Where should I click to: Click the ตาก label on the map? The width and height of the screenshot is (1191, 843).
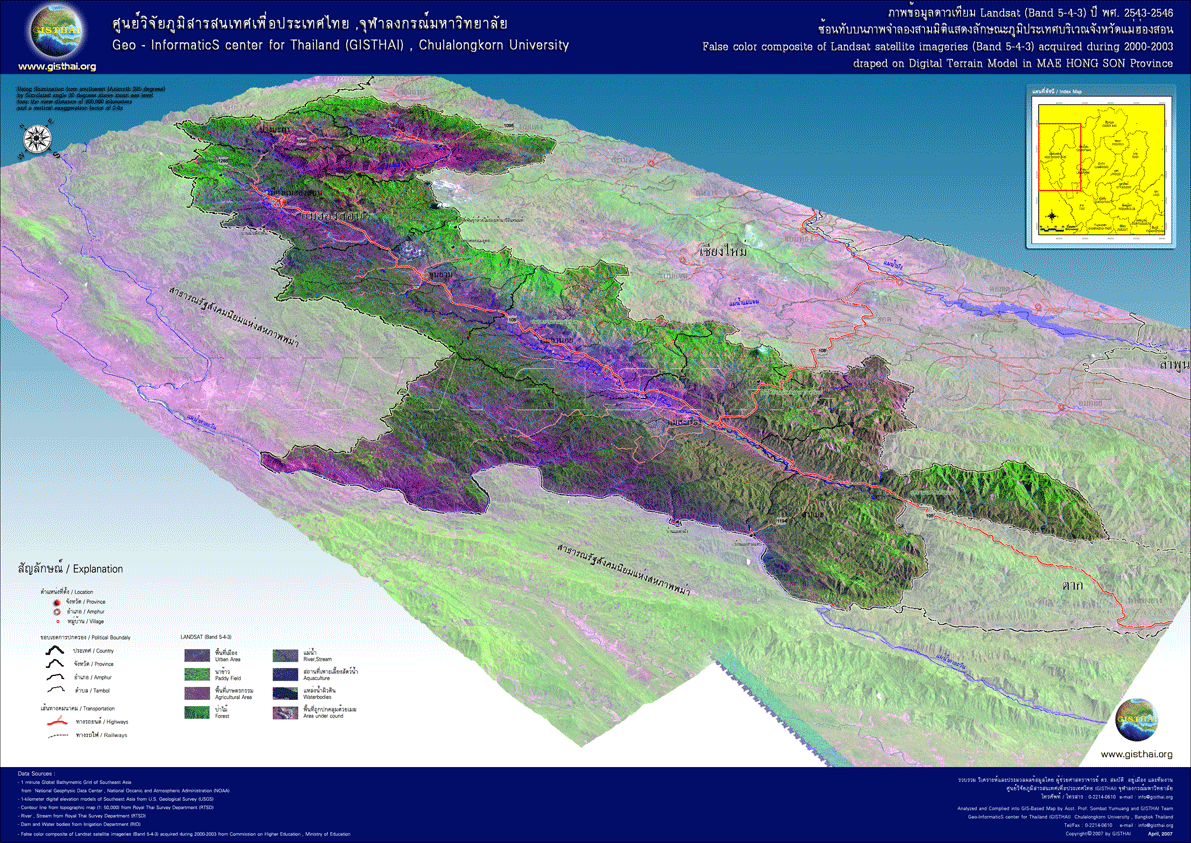pyautogui.click(x=1072, y=585)
